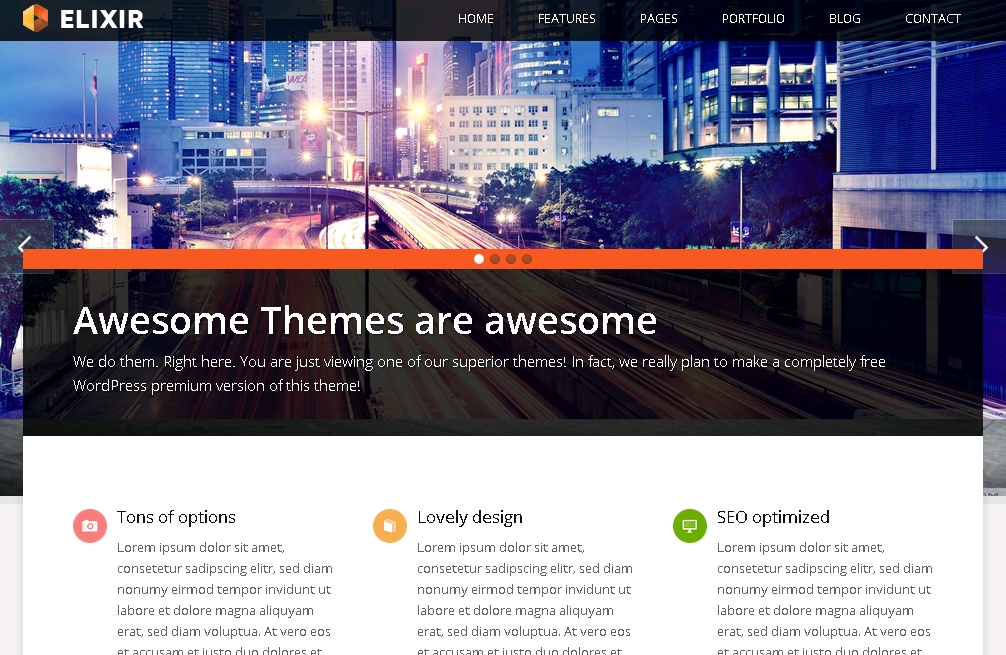The height and width of the screenshot is (655, 1006).
Task: Click the green monitor icon
Action: tap(690, 526)
